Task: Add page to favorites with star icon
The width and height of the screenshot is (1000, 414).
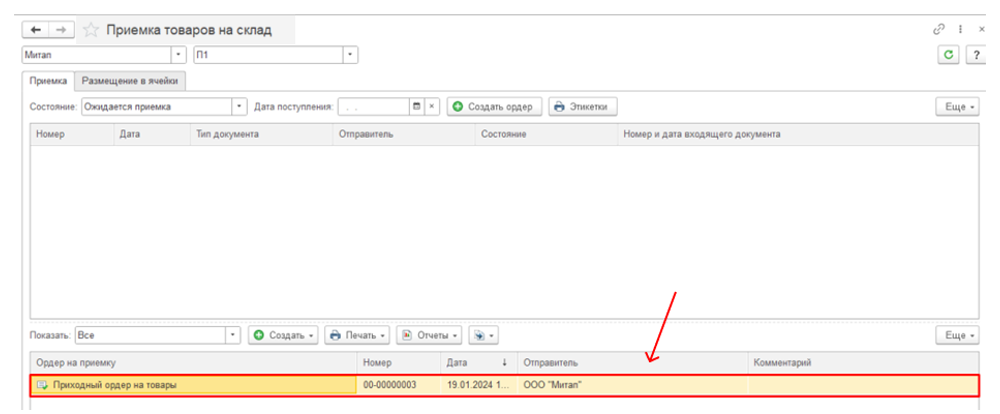Action: point(91,30)
